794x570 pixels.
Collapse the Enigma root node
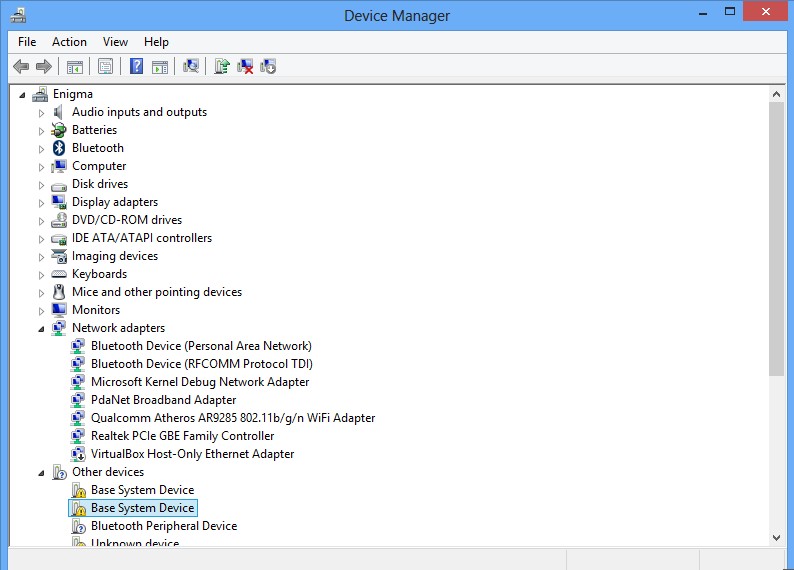23,95
